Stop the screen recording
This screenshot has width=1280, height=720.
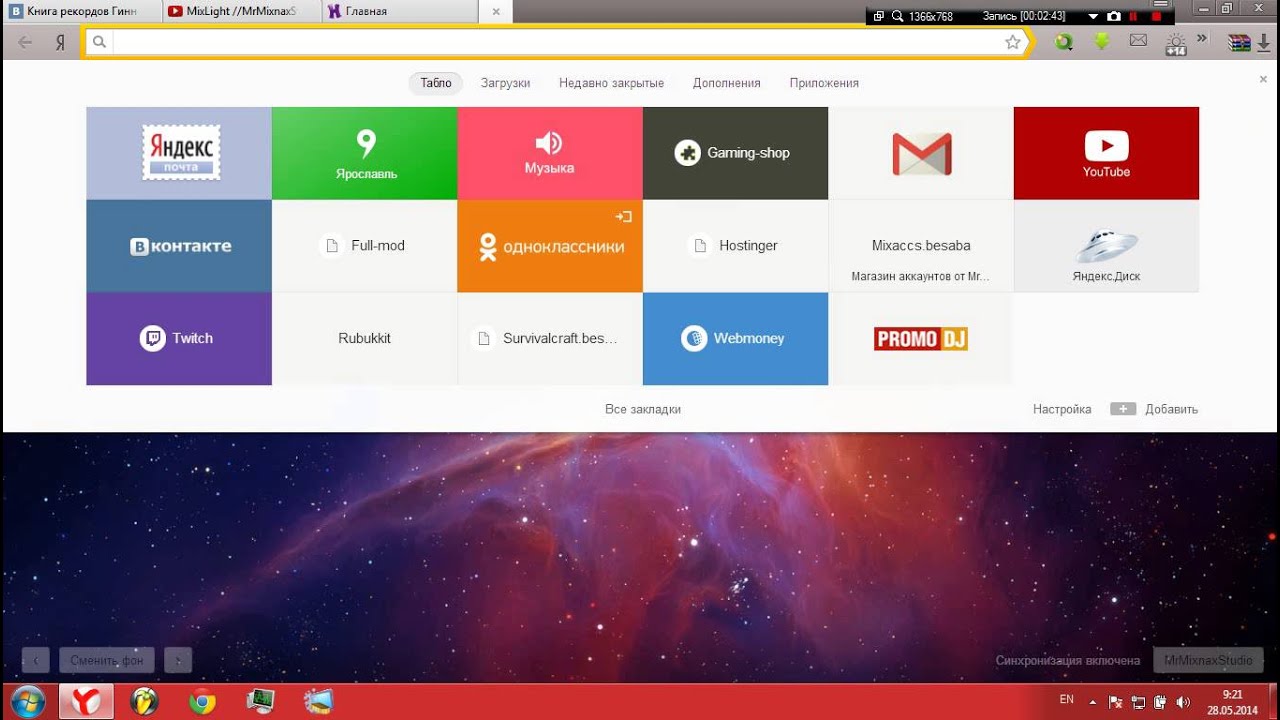pos(1157,16)
